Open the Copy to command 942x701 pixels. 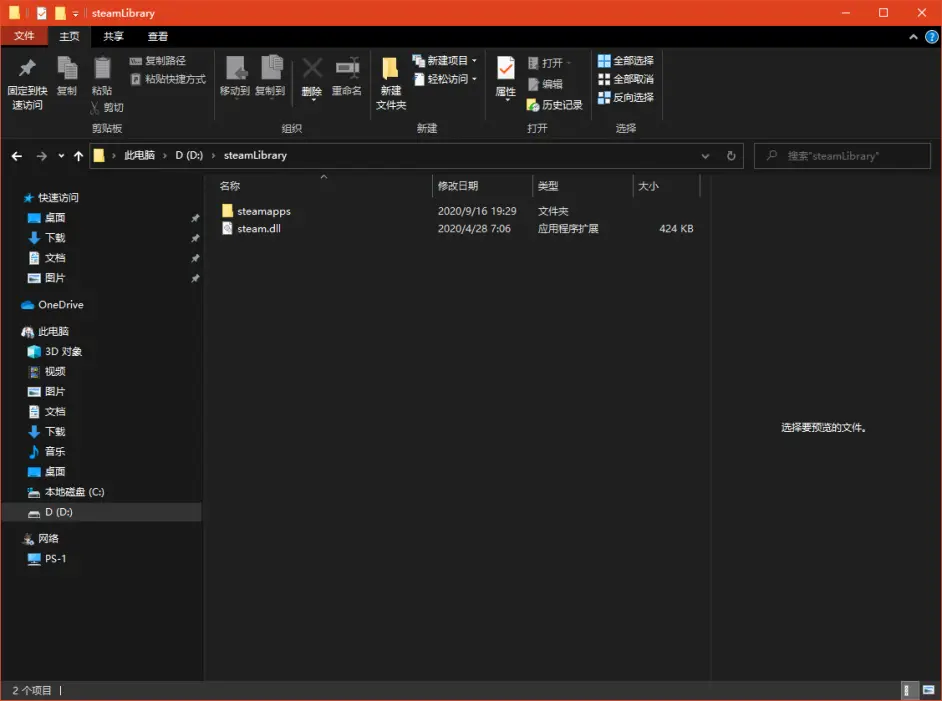point(270,76)
